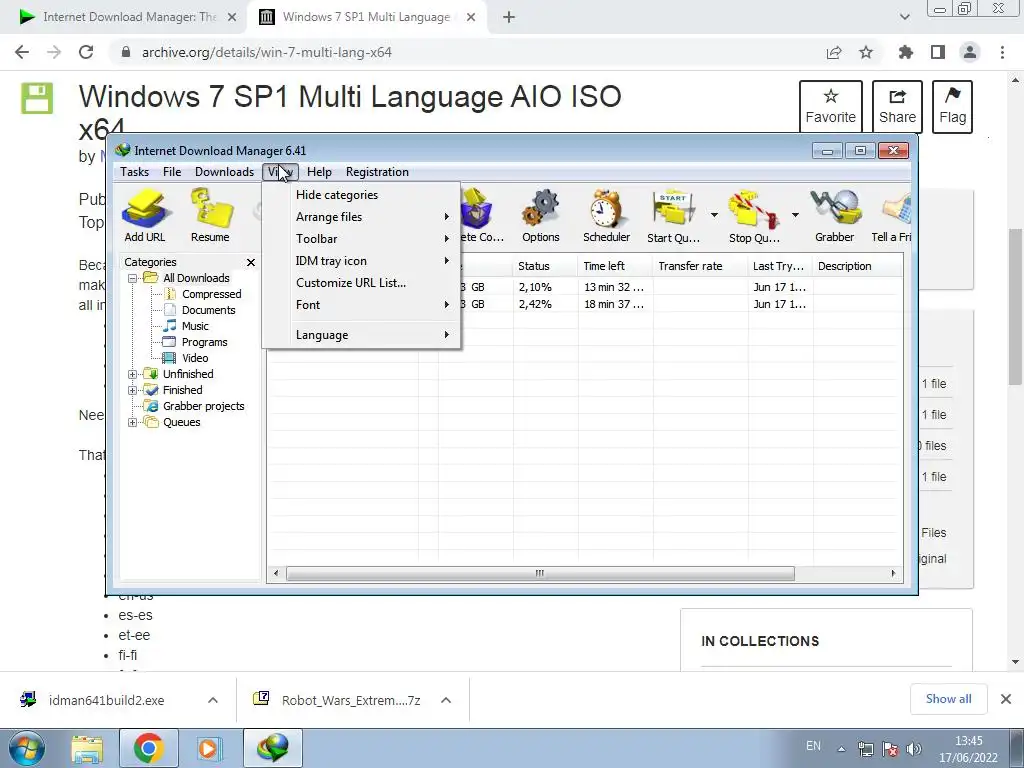1024x768 pixels.
Task: Open the Downloads menu
Action: point(224,172)
